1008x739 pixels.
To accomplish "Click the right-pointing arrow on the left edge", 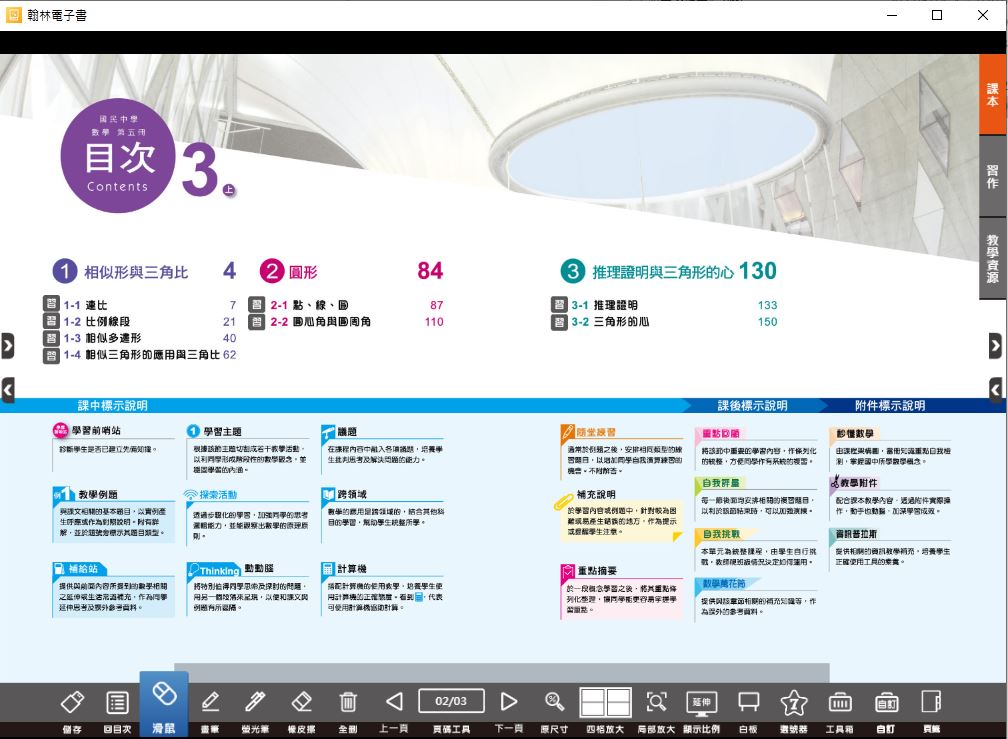I will pos(7,346).
